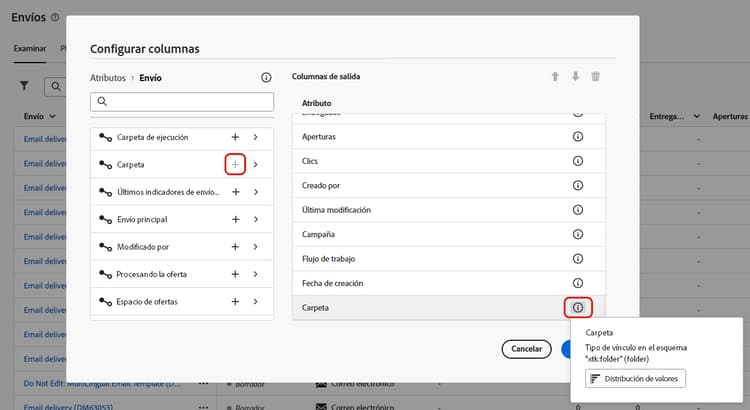Add Carpeta de ejecución attribute with plus
Screen dimensions: 750x410
pos(235,137)
